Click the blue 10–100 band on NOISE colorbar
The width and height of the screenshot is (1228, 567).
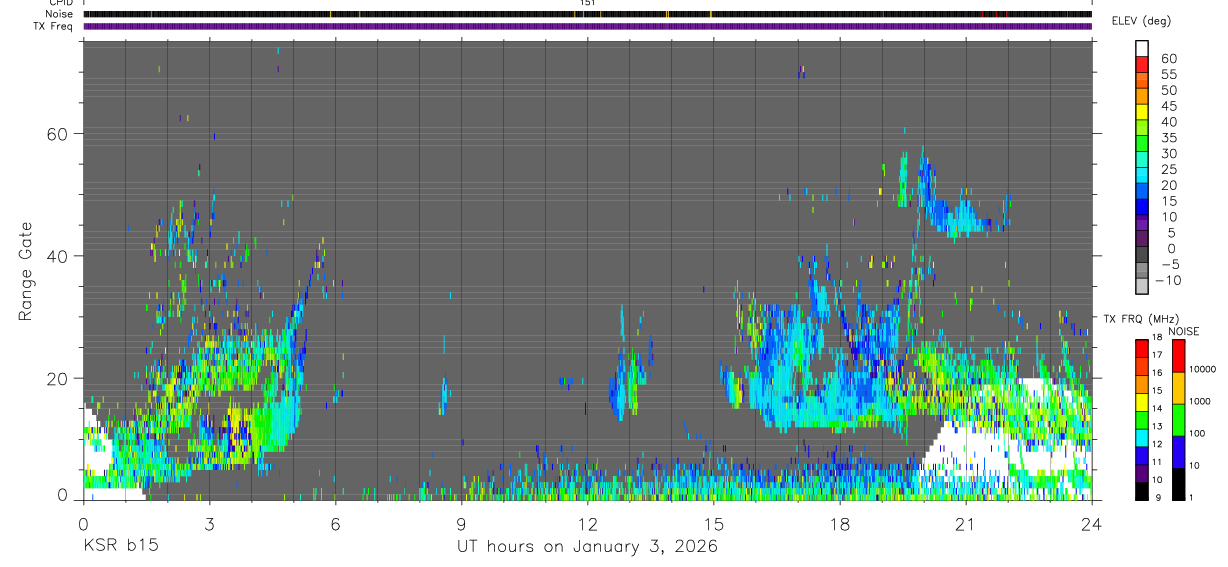[1177, 451]
